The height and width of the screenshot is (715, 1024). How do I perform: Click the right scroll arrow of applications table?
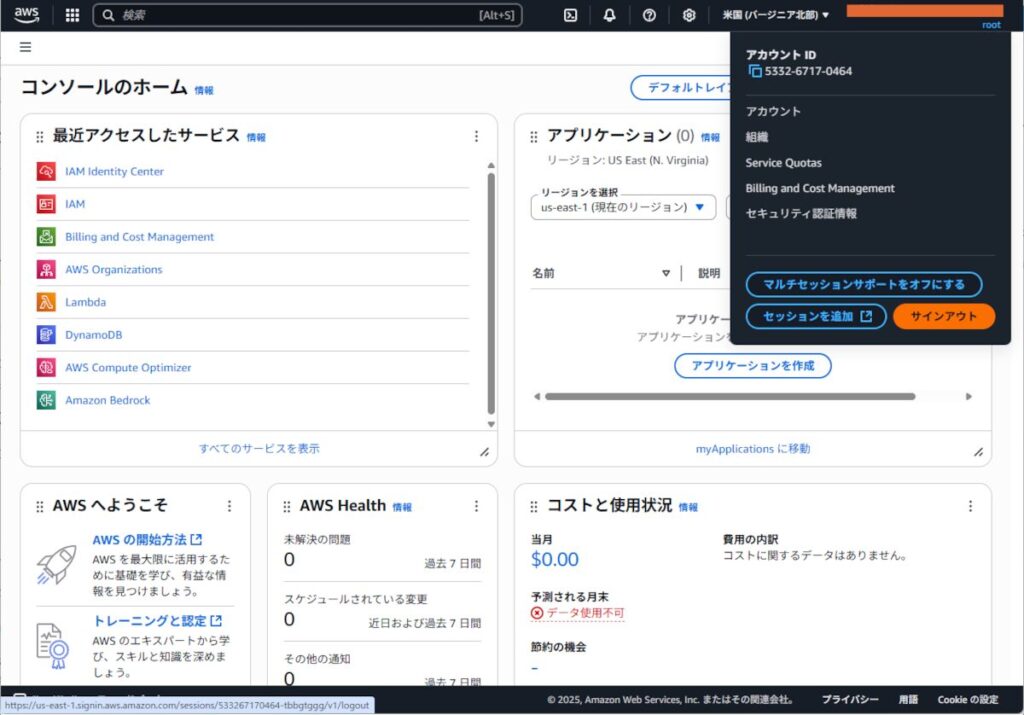(968, 396)
